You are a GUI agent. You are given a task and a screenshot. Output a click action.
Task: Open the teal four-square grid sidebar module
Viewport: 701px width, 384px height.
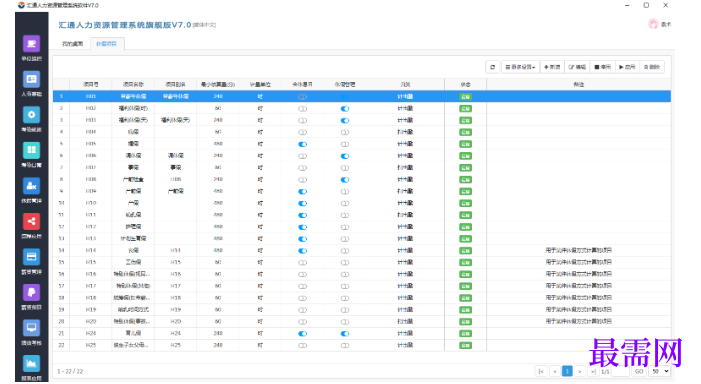click(x=31, y=150)
